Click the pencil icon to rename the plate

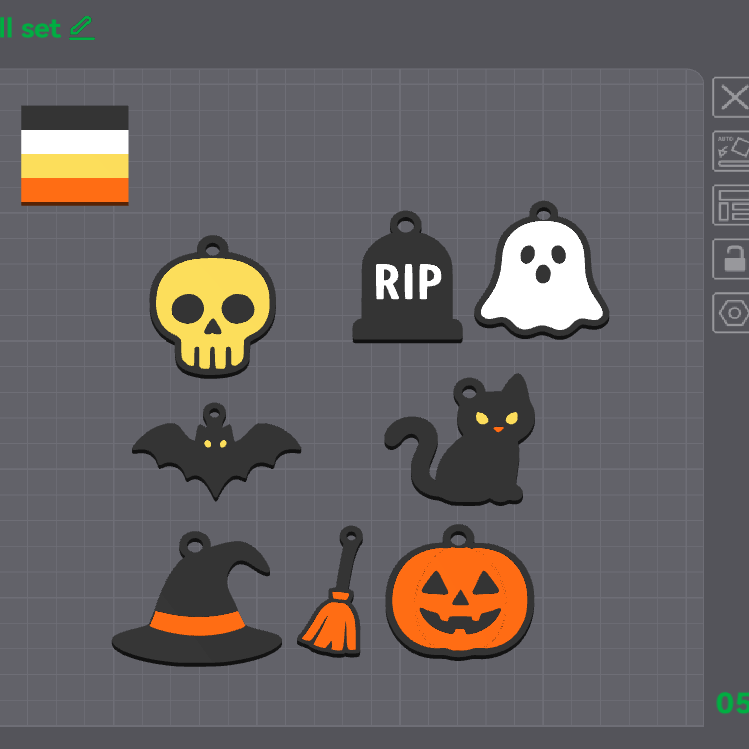point(82,28)
